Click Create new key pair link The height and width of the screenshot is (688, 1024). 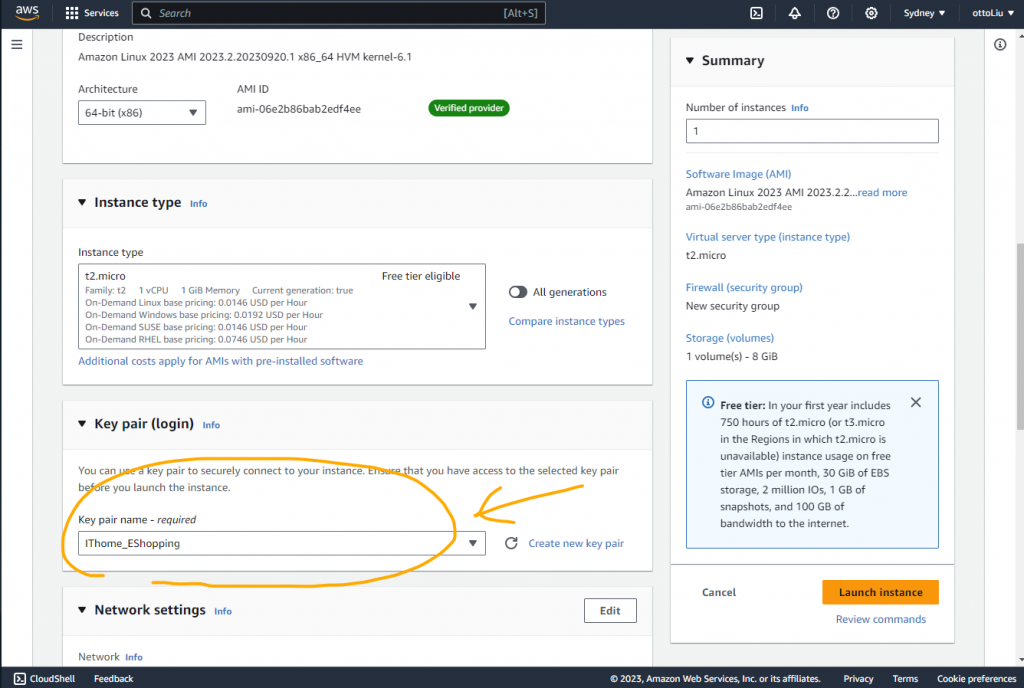point(576,543)
